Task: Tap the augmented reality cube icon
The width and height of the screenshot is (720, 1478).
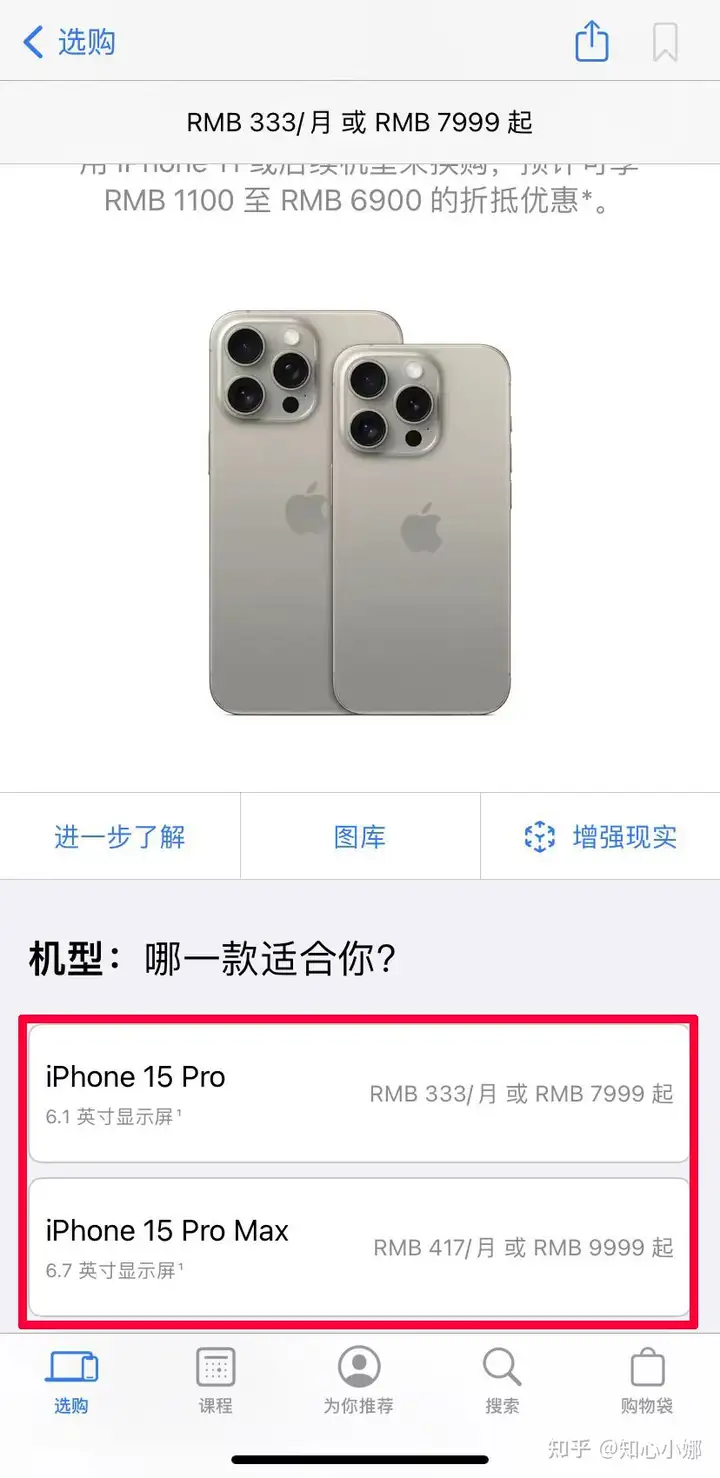Action: click(x=540, y=837)
